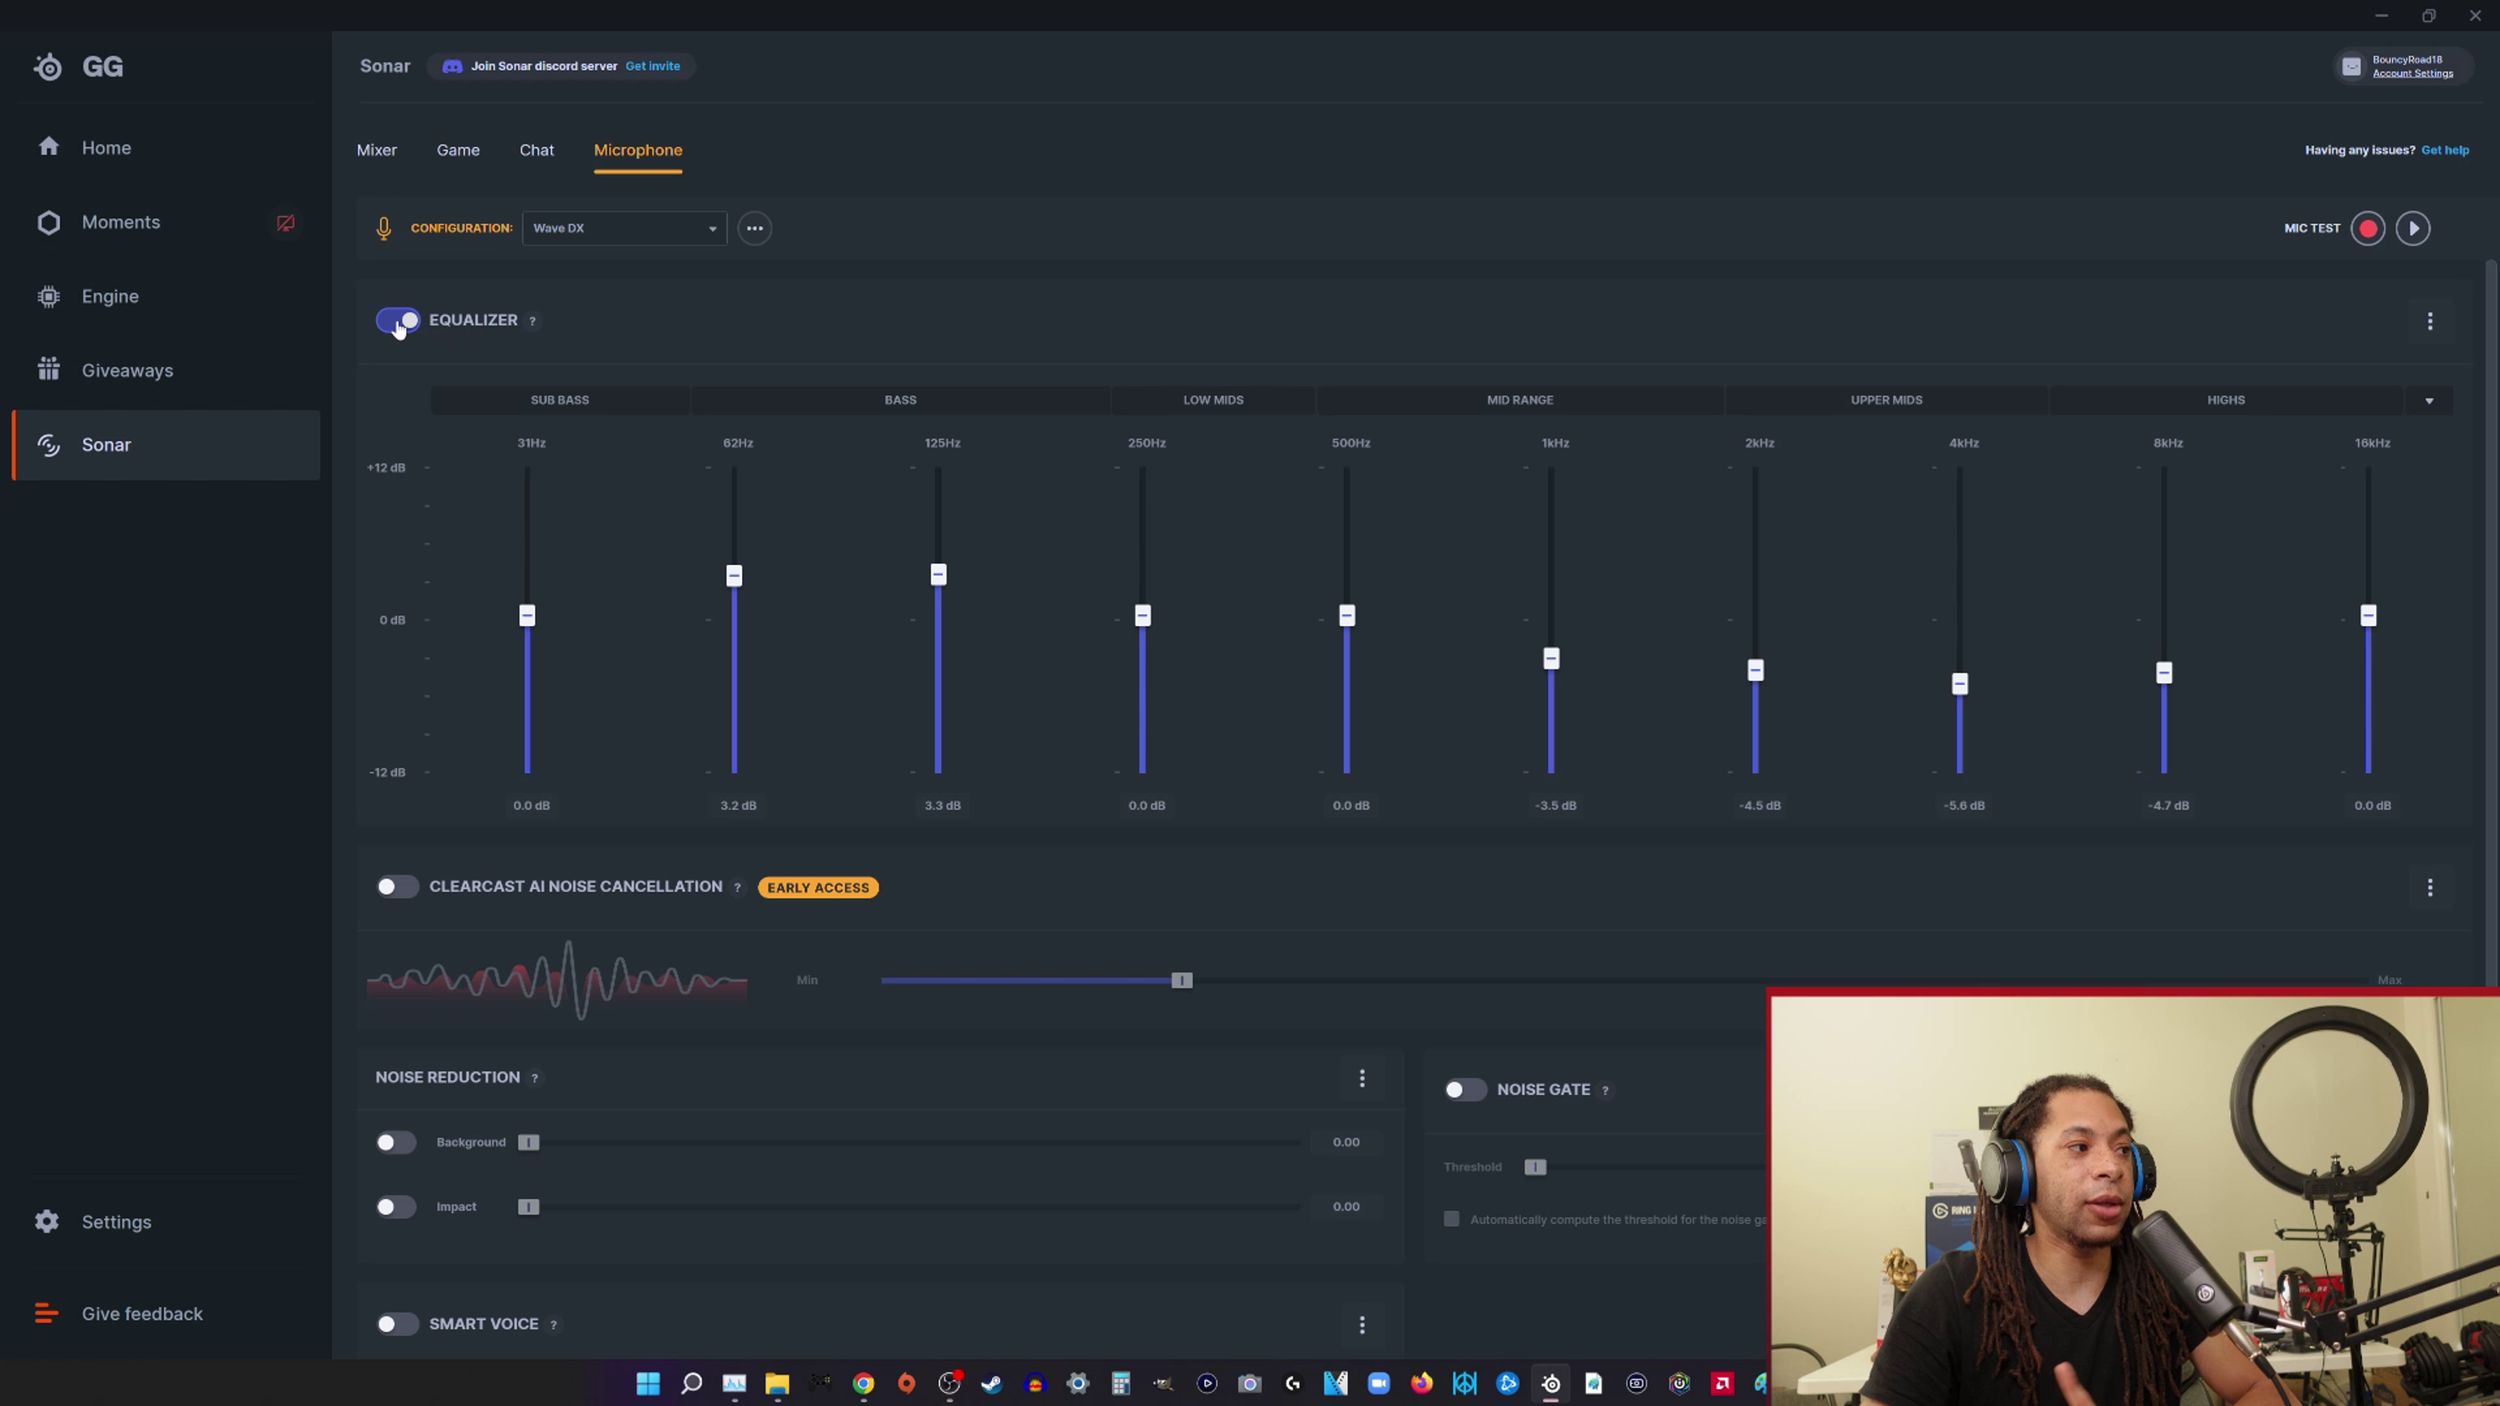
Task: Open the configuration more options (three dots) button
Action: pos(754,229)
